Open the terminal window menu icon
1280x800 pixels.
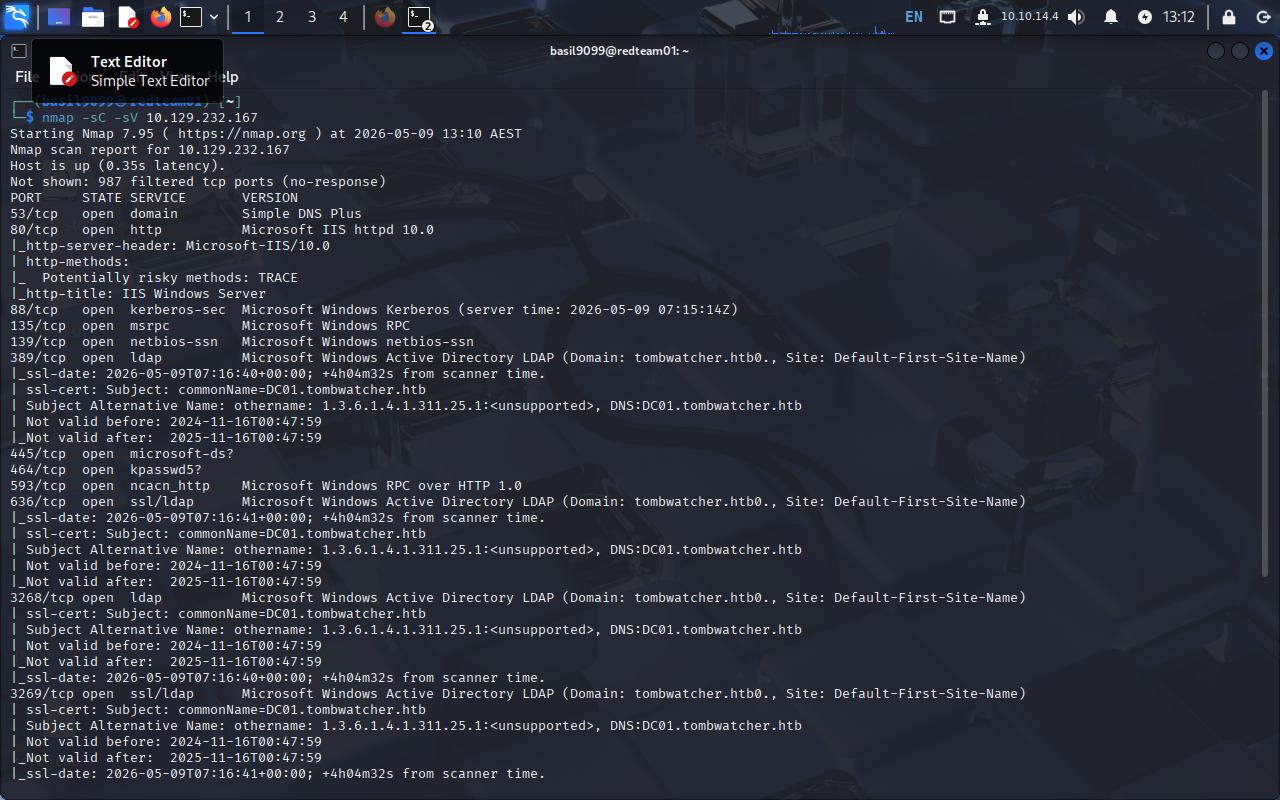pyautogui.click(x=18, y=51)
